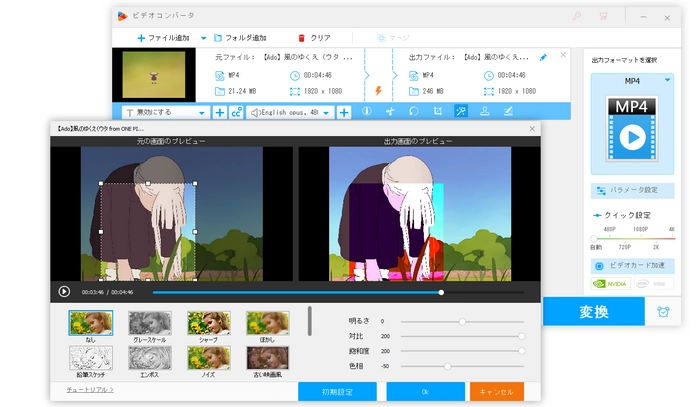Click the orange lightning acceleration icon
700x407 pixels.
point(378,91)
